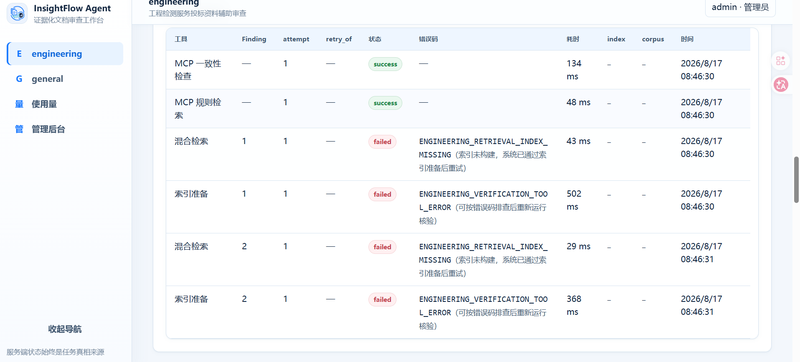Click the vertical page scrollbar thumb

[x=796, y=180]
